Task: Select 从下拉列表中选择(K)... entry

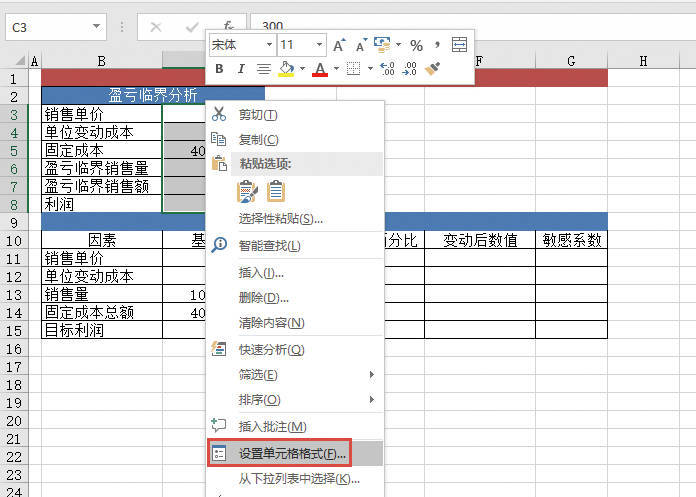Action: pos(295,479)
